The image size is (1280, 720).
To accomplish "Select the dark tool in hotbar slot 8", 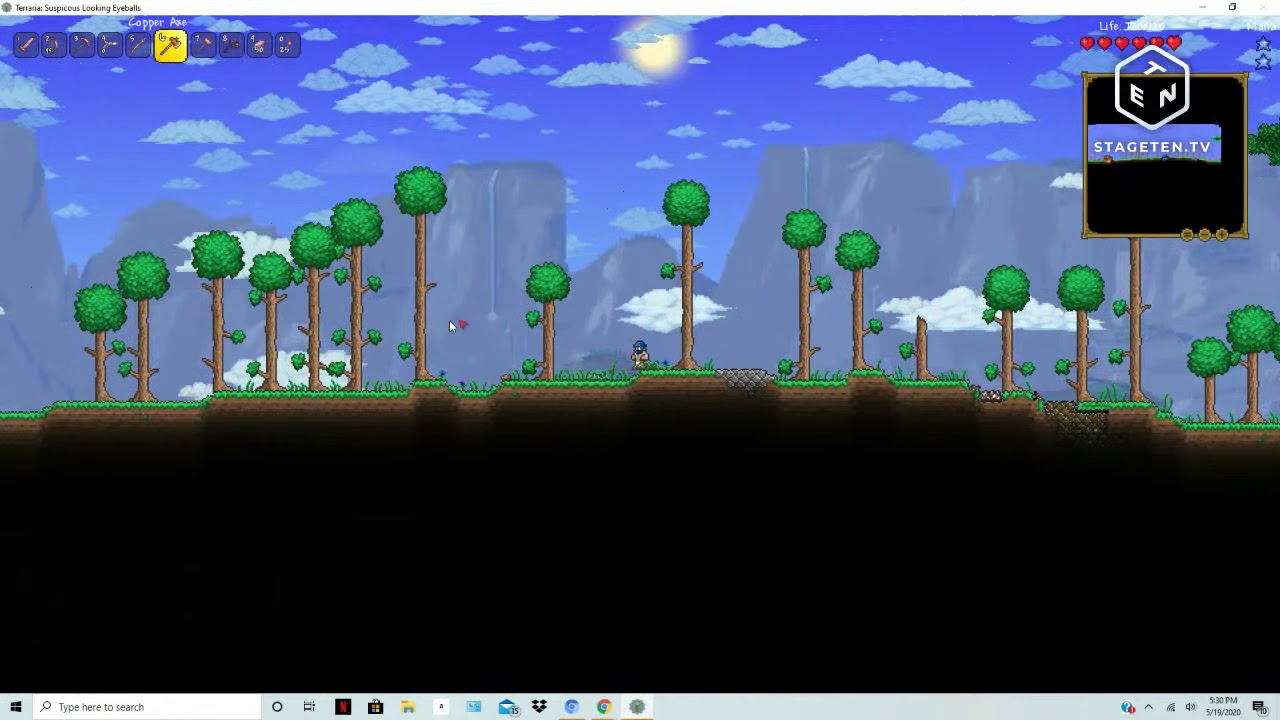I will coord(231,45).
